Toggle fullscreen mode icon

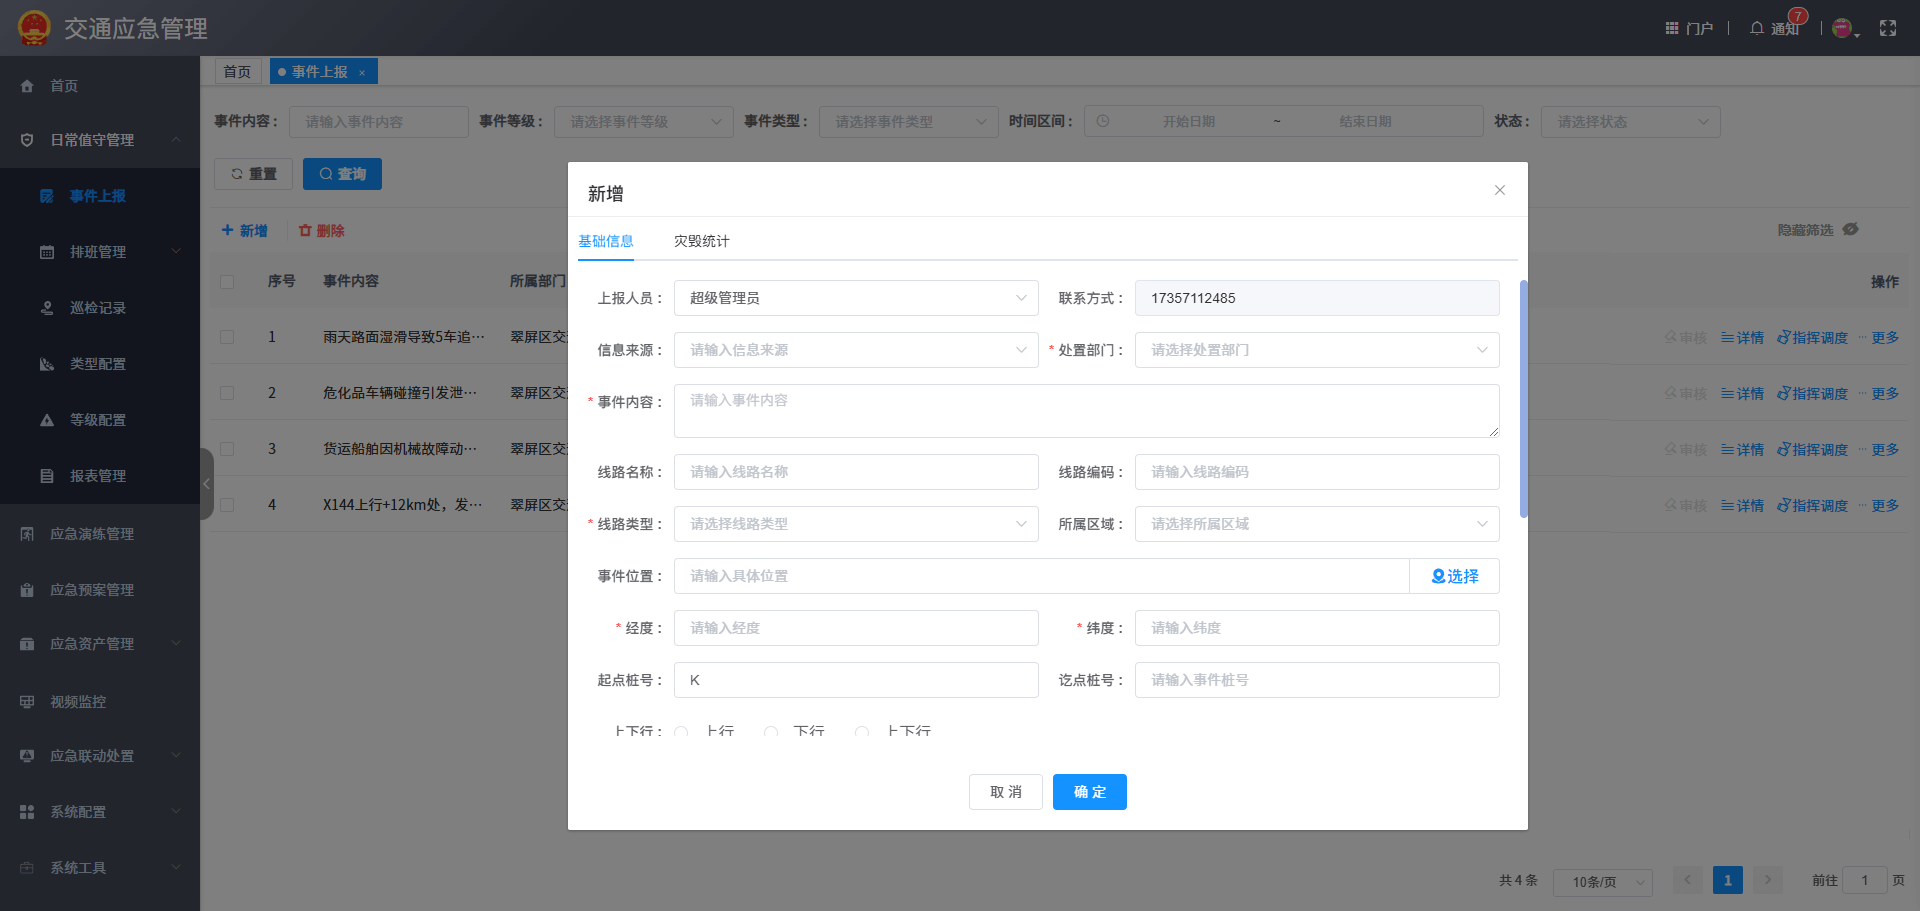[x=1888, y=28]
